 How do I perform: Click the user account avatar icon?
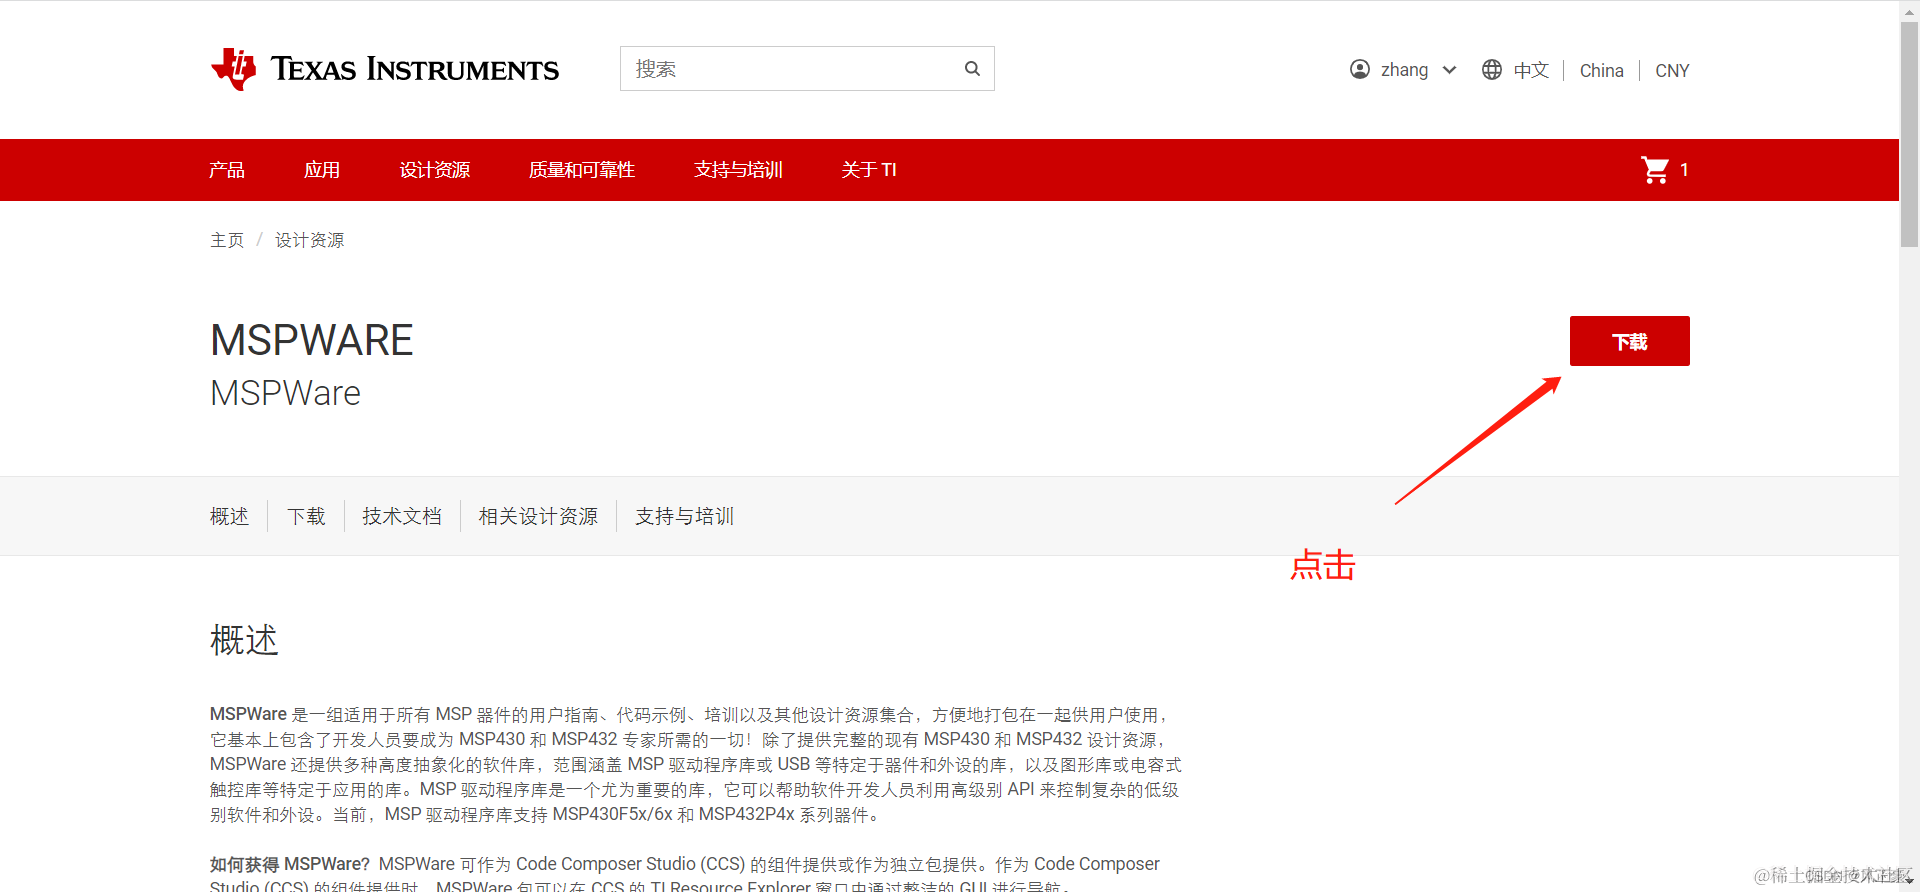(1360, 69)
